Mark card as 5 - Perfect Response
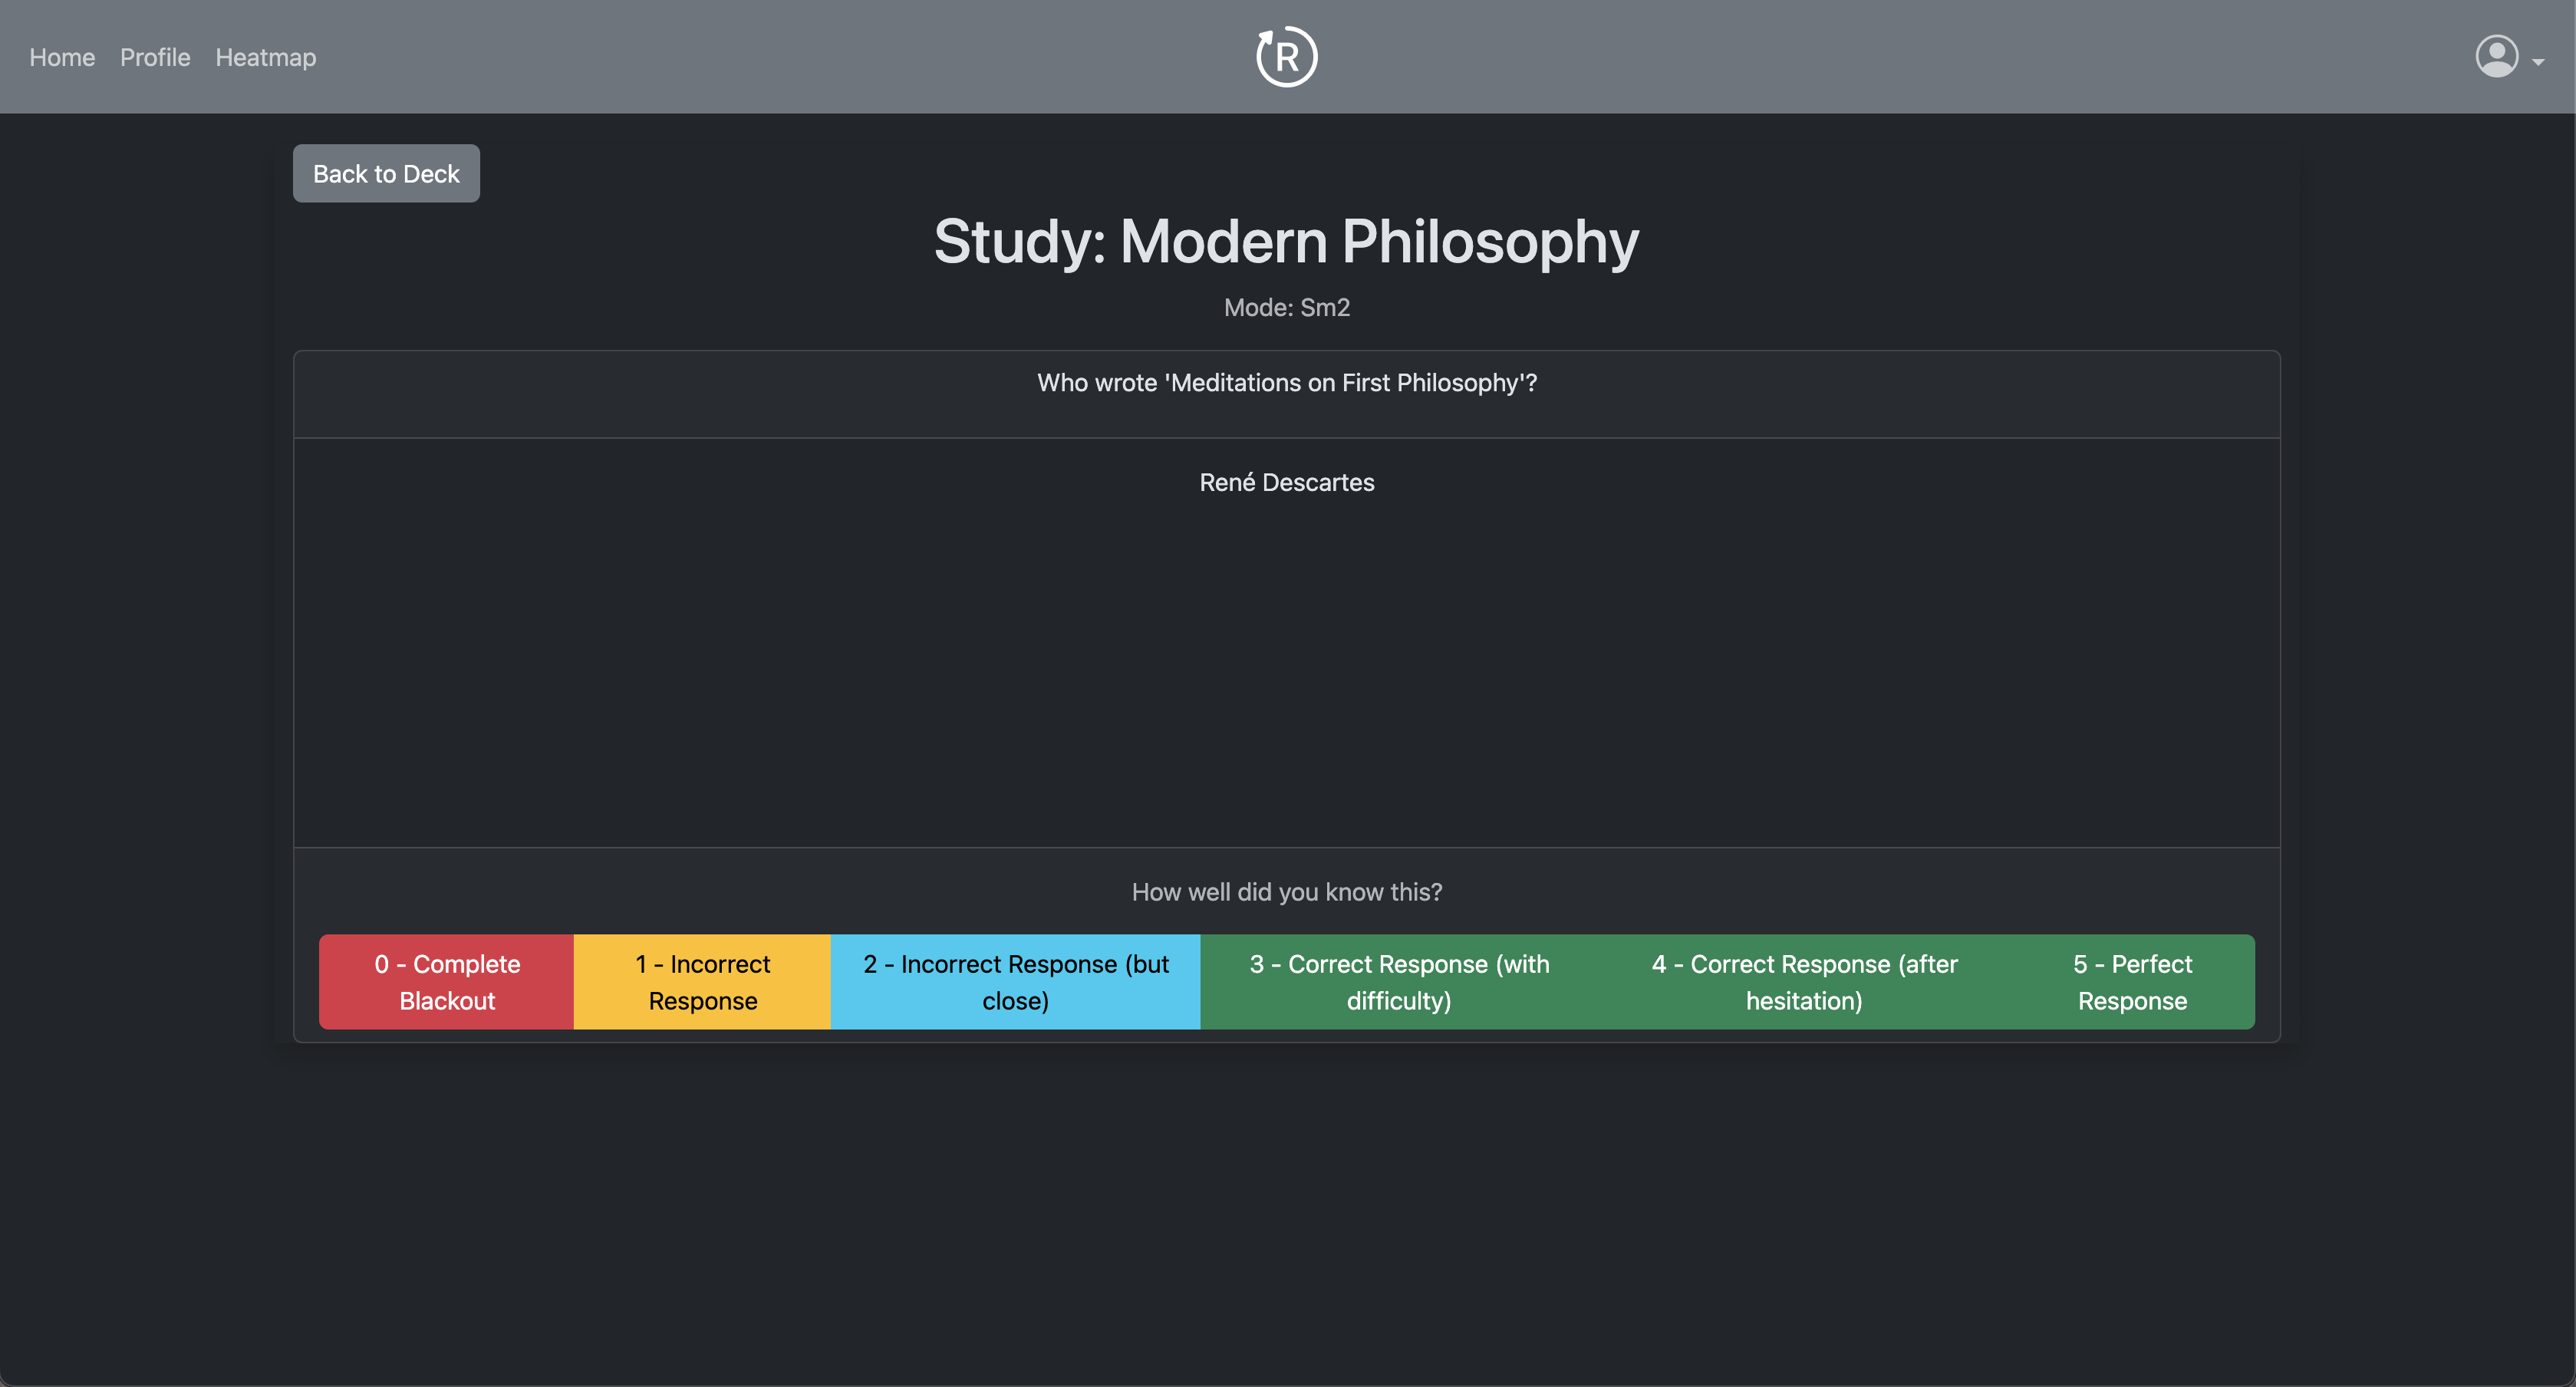The image size is (2576, 1387). 2132,982
